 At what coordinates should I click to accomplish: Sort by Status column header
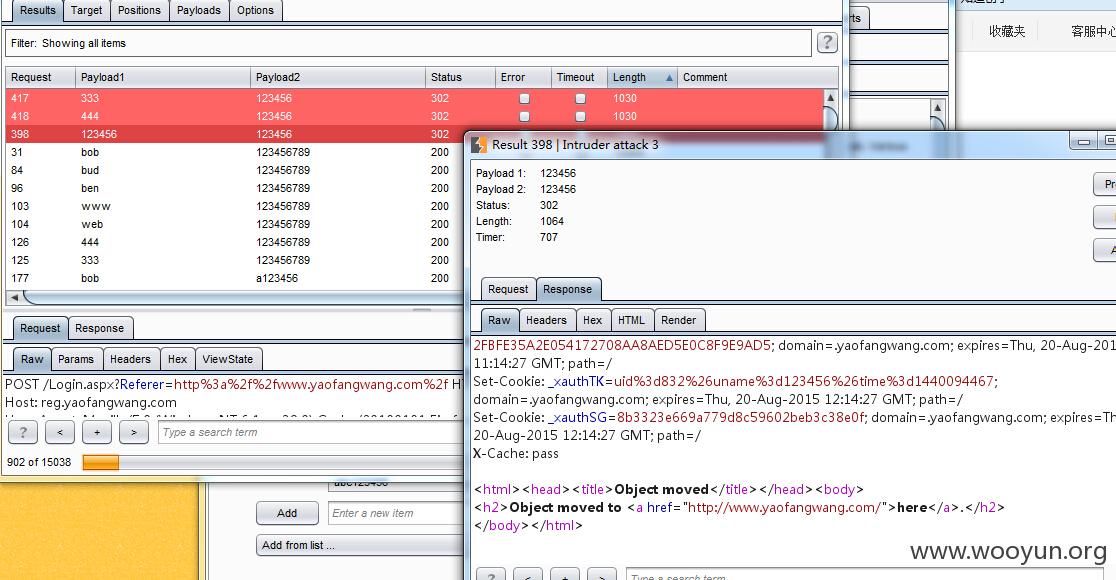coord(460,78)
